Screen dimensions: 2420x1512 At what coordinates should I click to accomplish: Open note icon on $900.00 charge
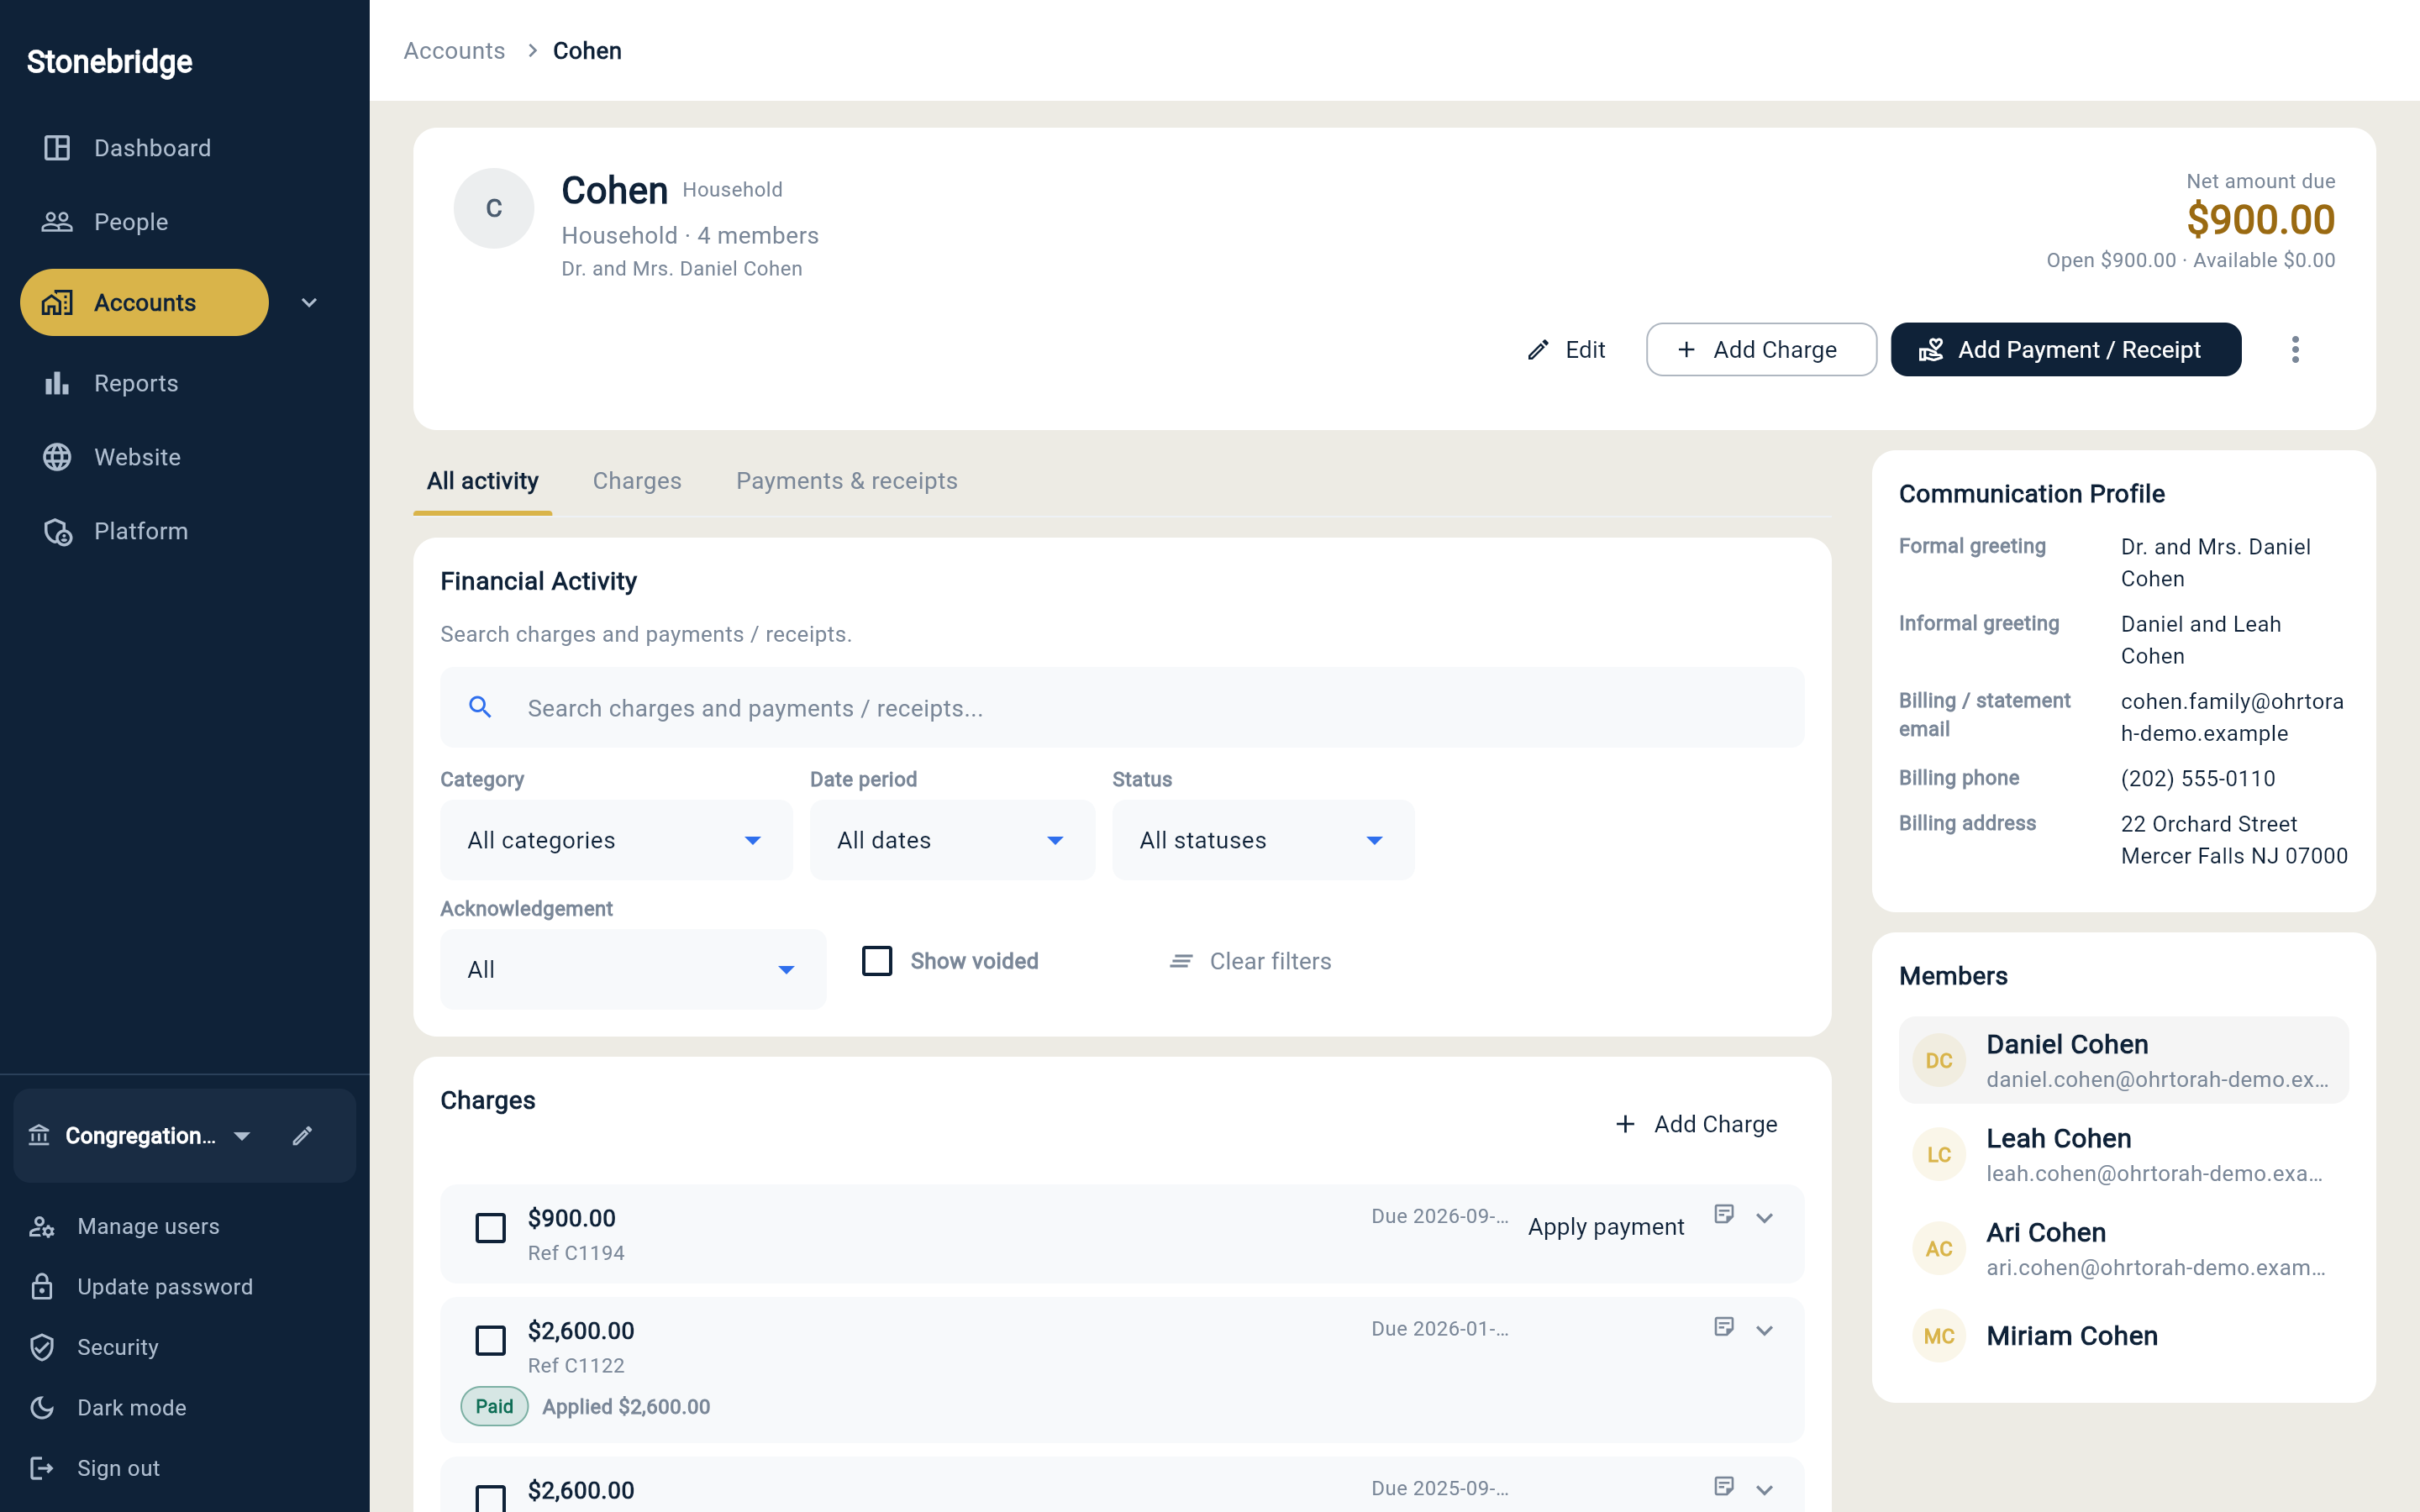click(x=1724, y=1214)
